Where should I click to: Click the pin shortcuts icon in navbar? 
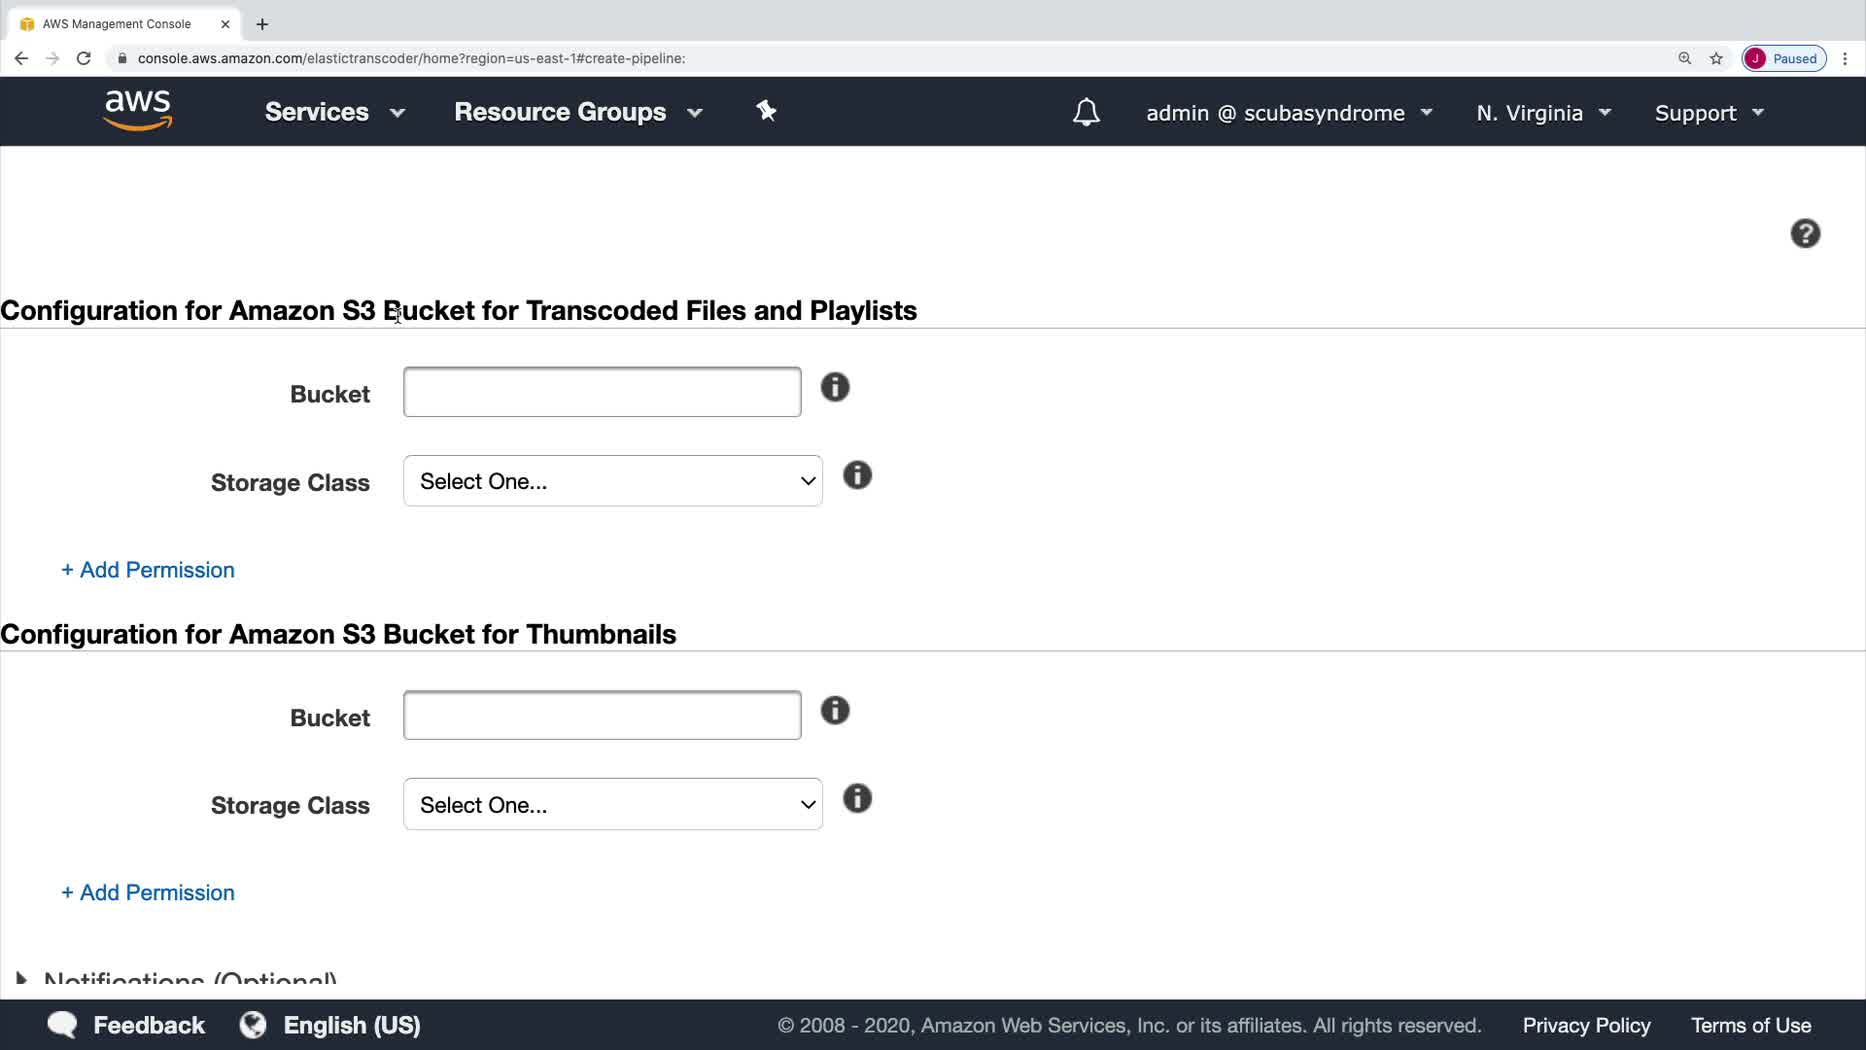[x=766, y=111]
